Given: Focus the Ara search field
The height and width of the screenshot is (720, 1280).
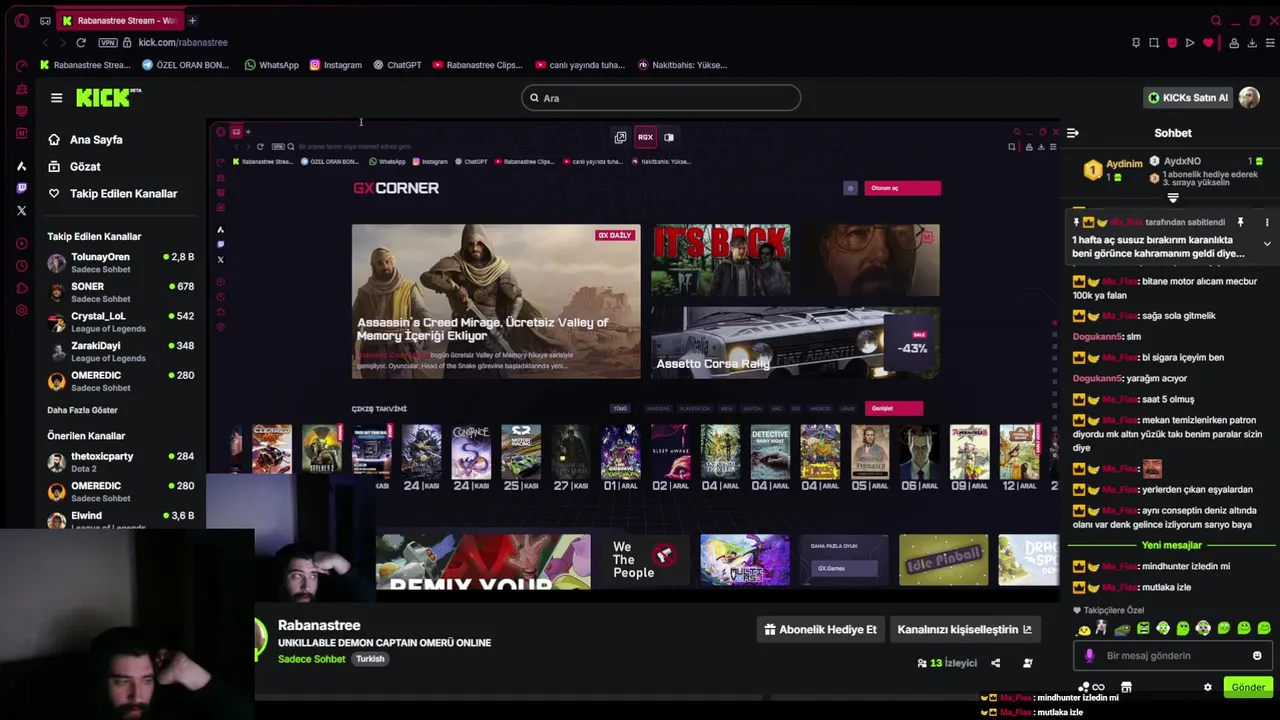Looking at the screenshot, I should [x=661, y=97].
